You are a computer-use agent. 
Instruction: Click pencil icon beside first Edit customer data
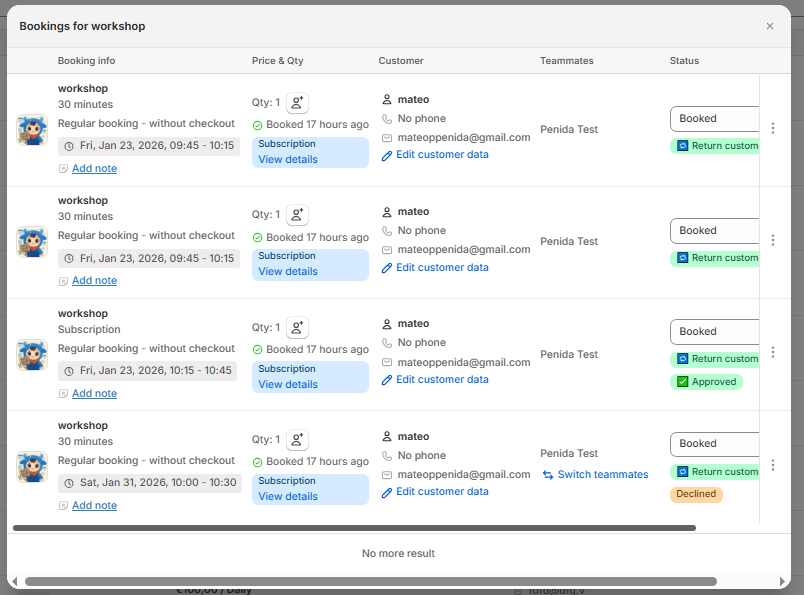point(387,156)
